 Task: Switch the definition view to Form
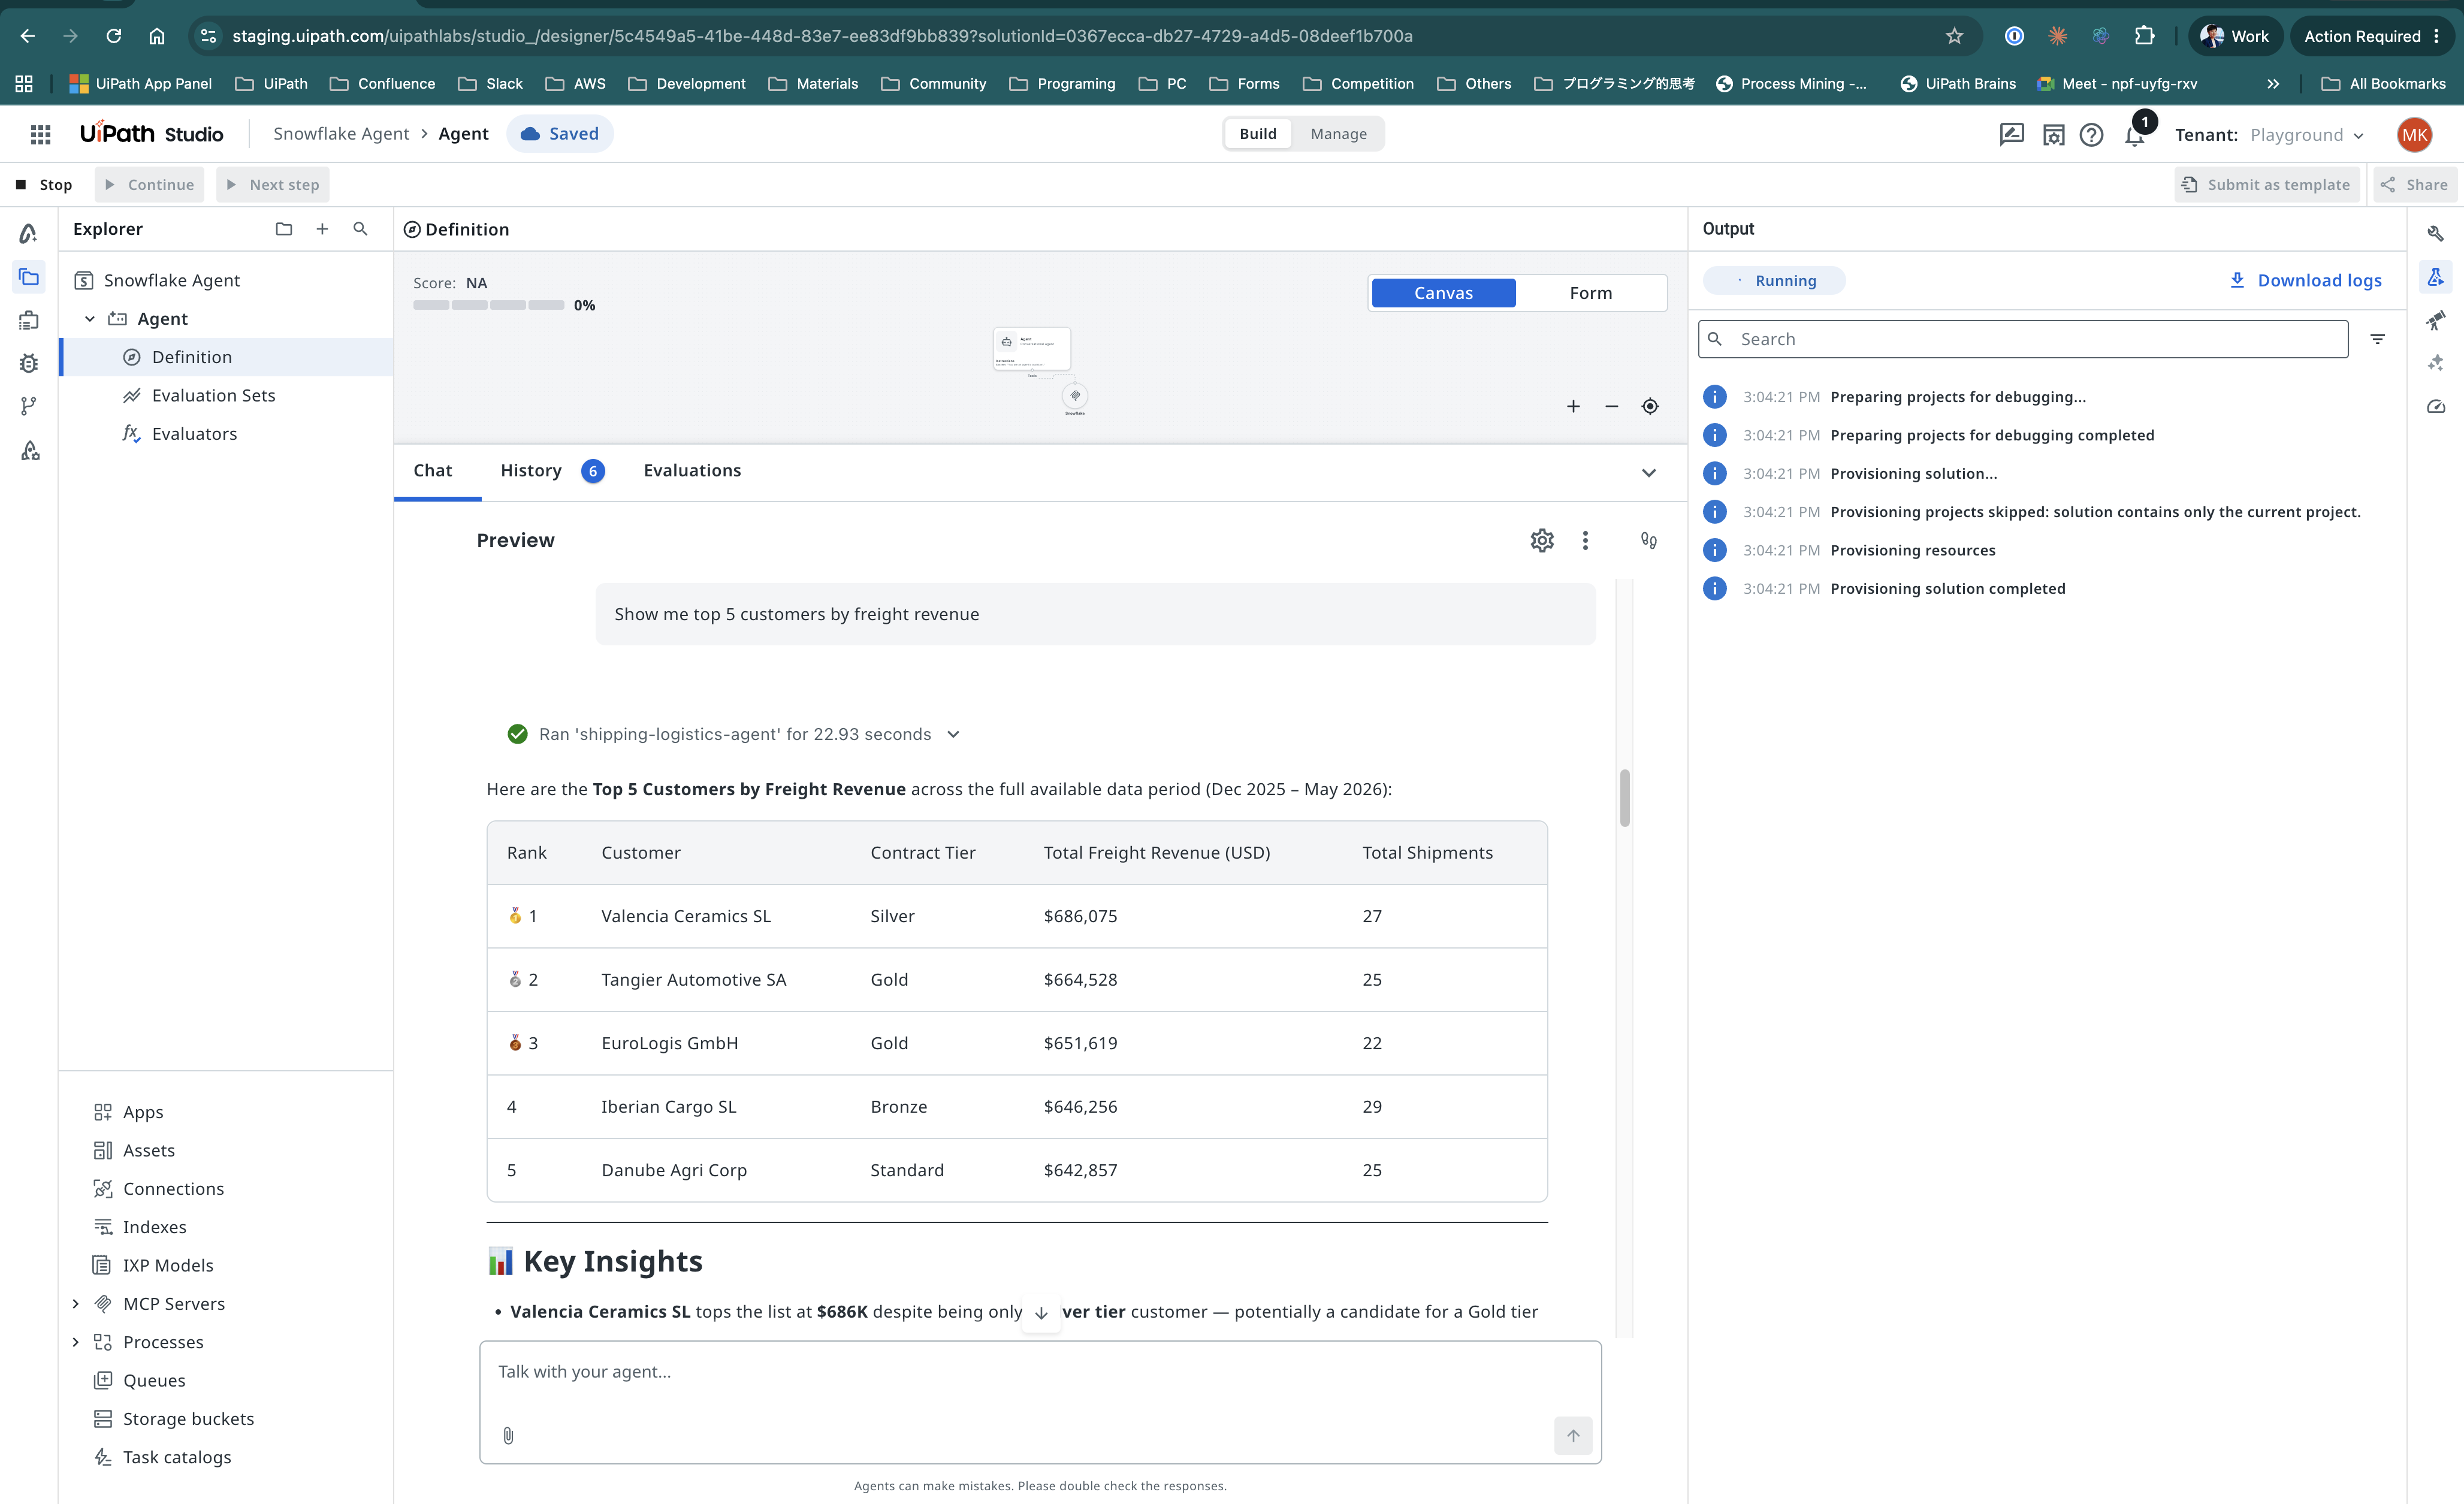(x=1590, y=293)
